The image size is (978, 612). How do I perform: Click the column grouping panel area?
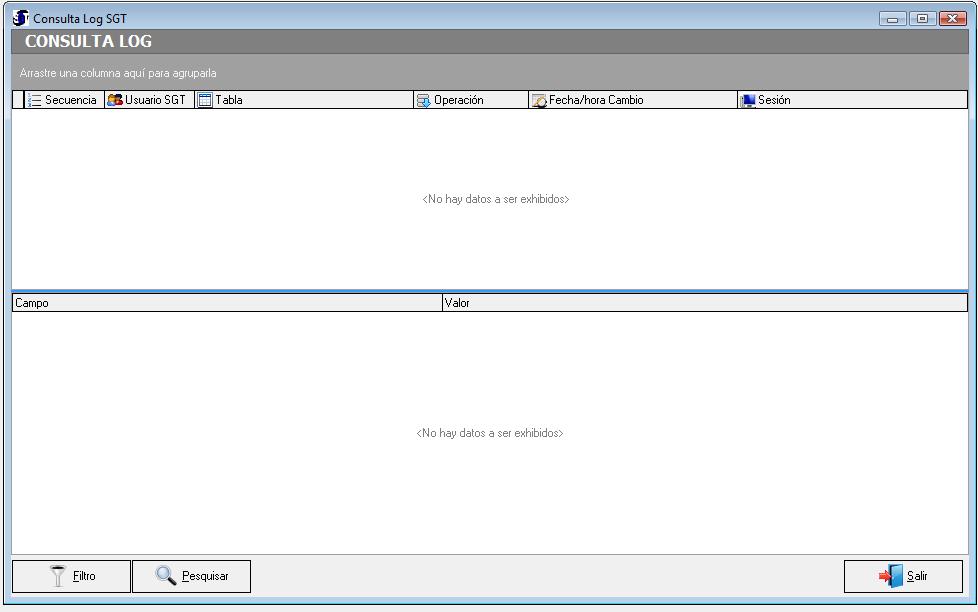coord(489,73)
